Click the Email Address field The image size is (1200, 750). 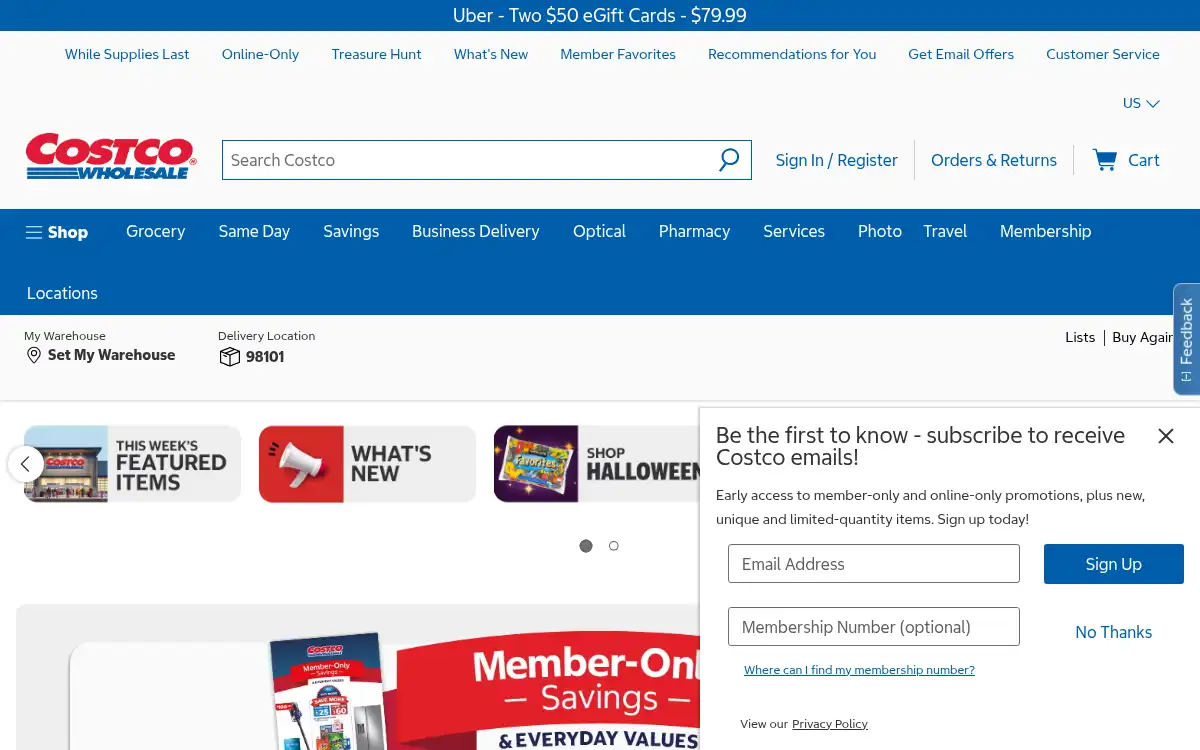[x=874, y=564]
